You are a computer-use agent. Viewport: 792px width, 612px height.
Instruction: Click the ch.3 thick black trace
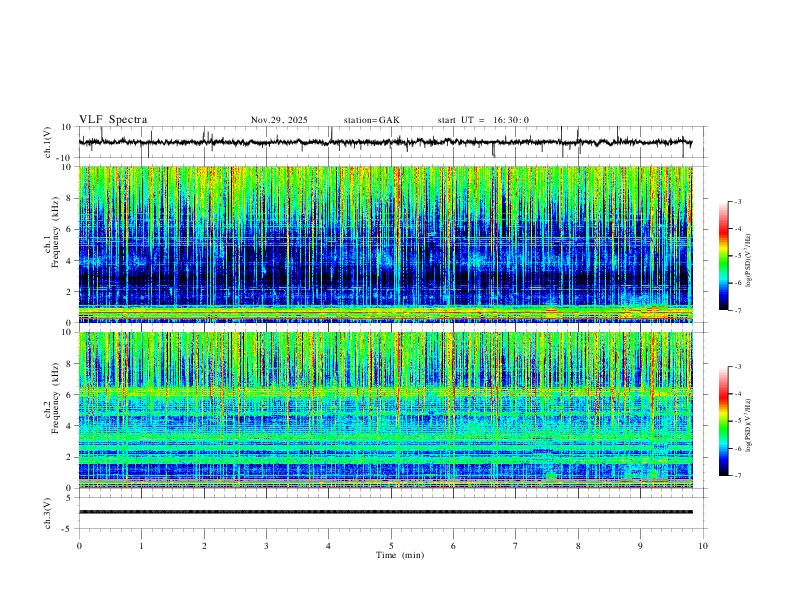[x=385, y=512]
